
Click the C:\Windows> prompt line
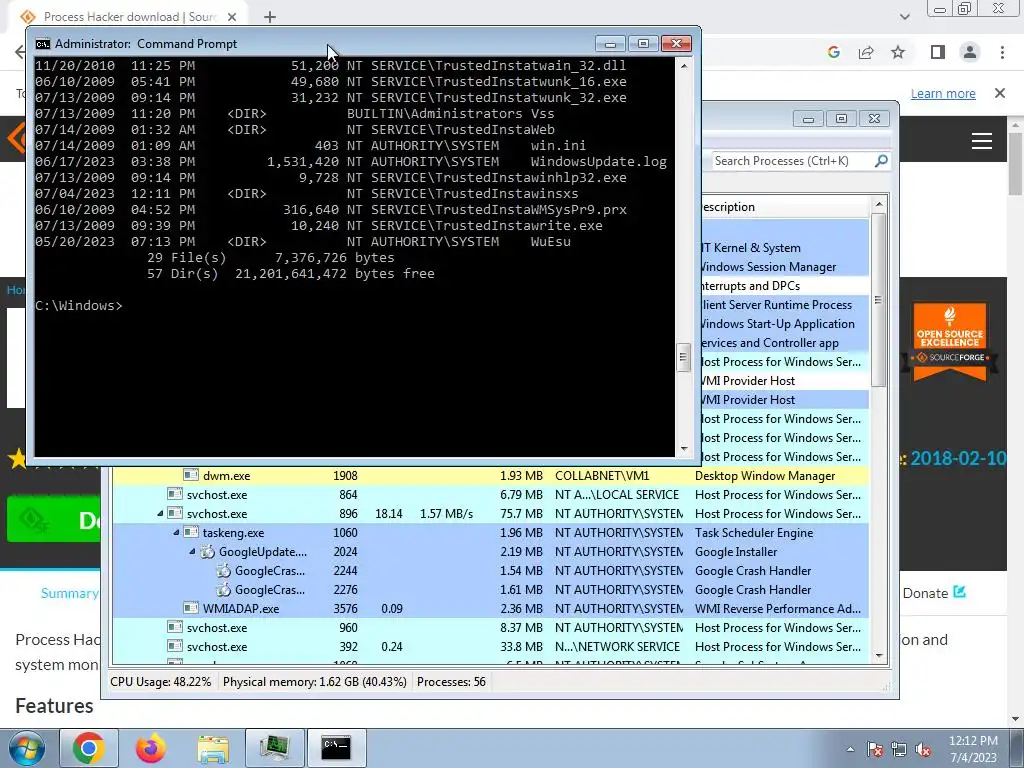coord(78,306)
